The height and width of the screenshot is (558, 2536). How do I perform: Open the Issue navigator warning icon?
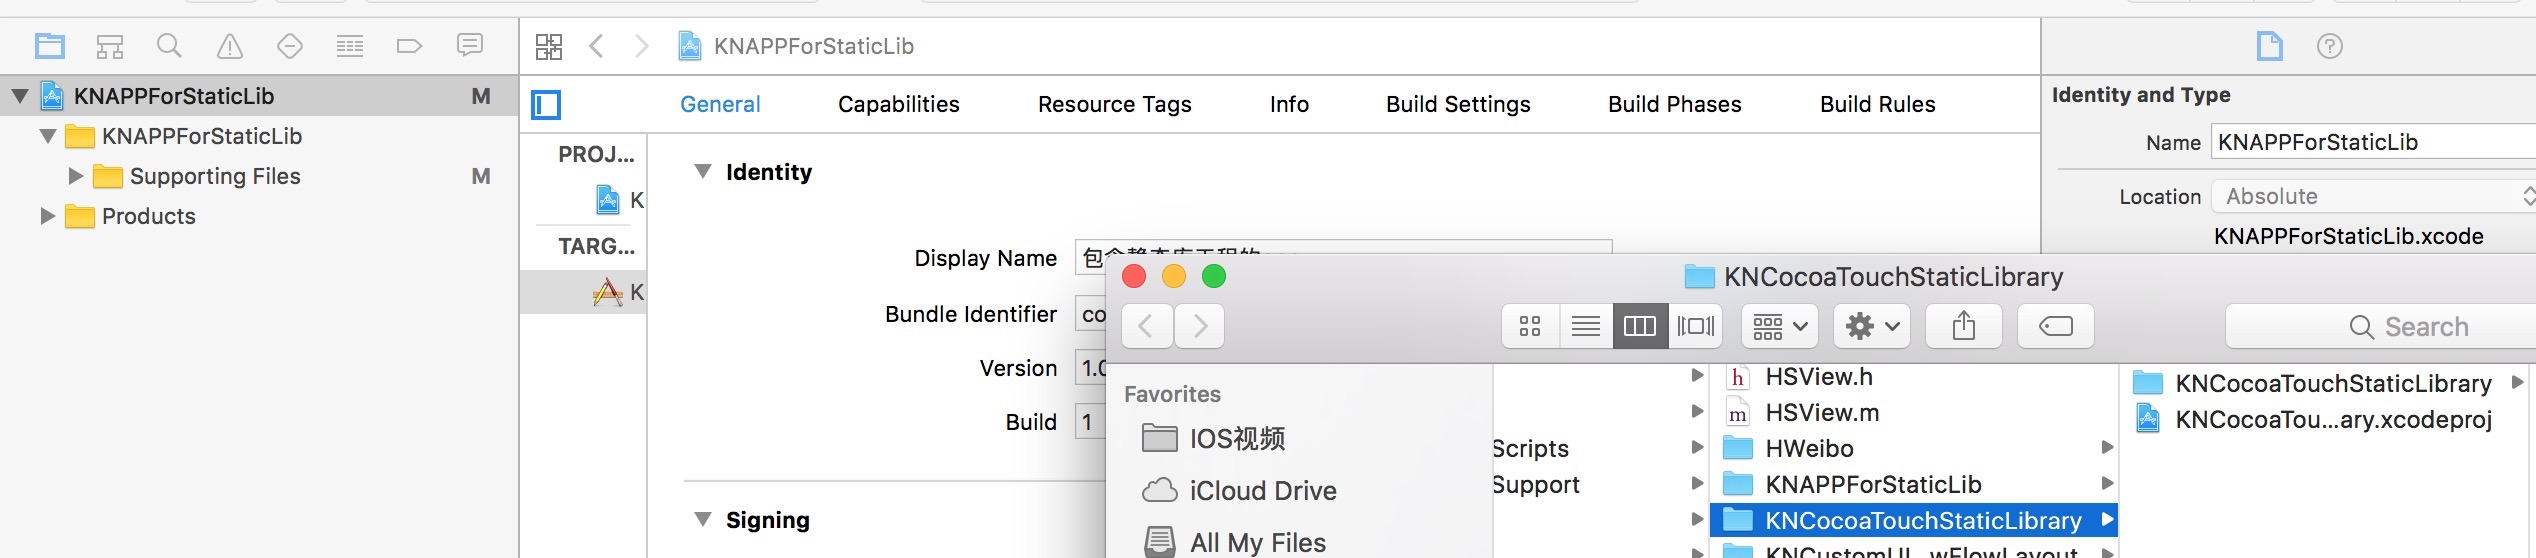point(229,46)
